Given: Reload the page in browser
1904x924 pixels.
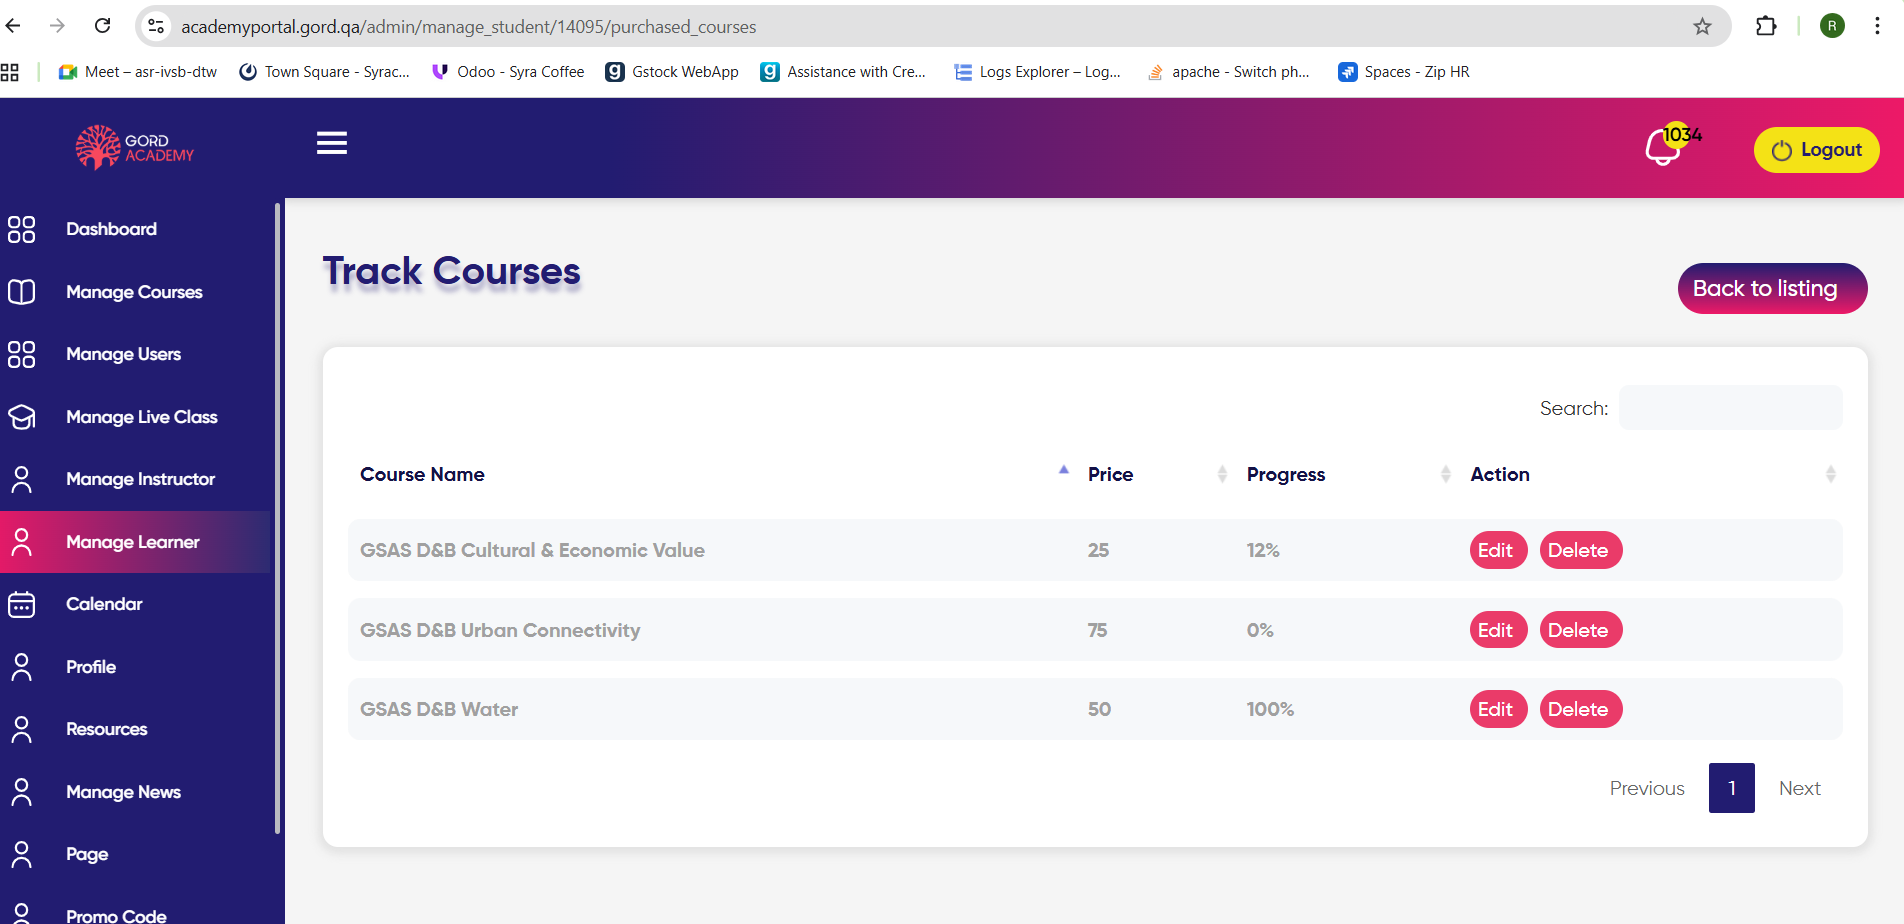Looking at the screenshot, I should [x=102, y=26].
